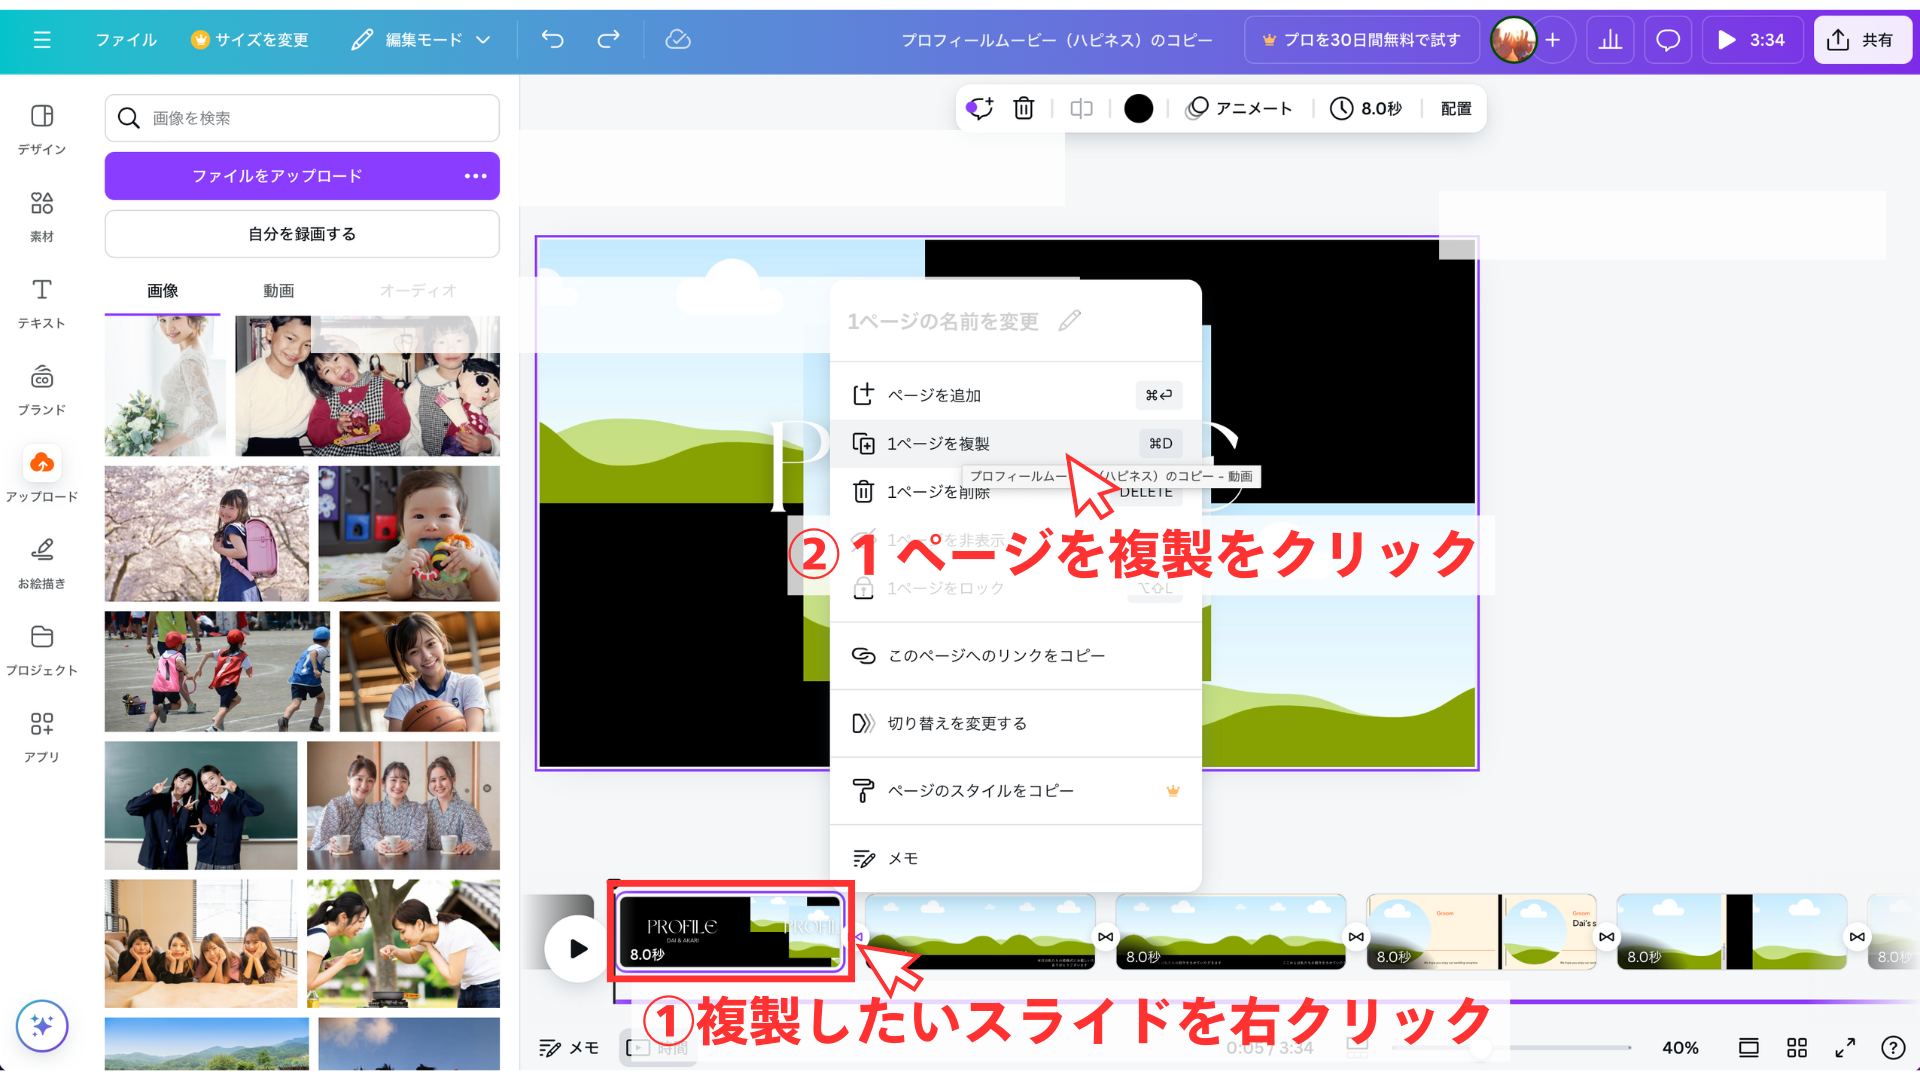Play the timeline with play button
Screen dimensions: 1920x1080
point(578,948)
